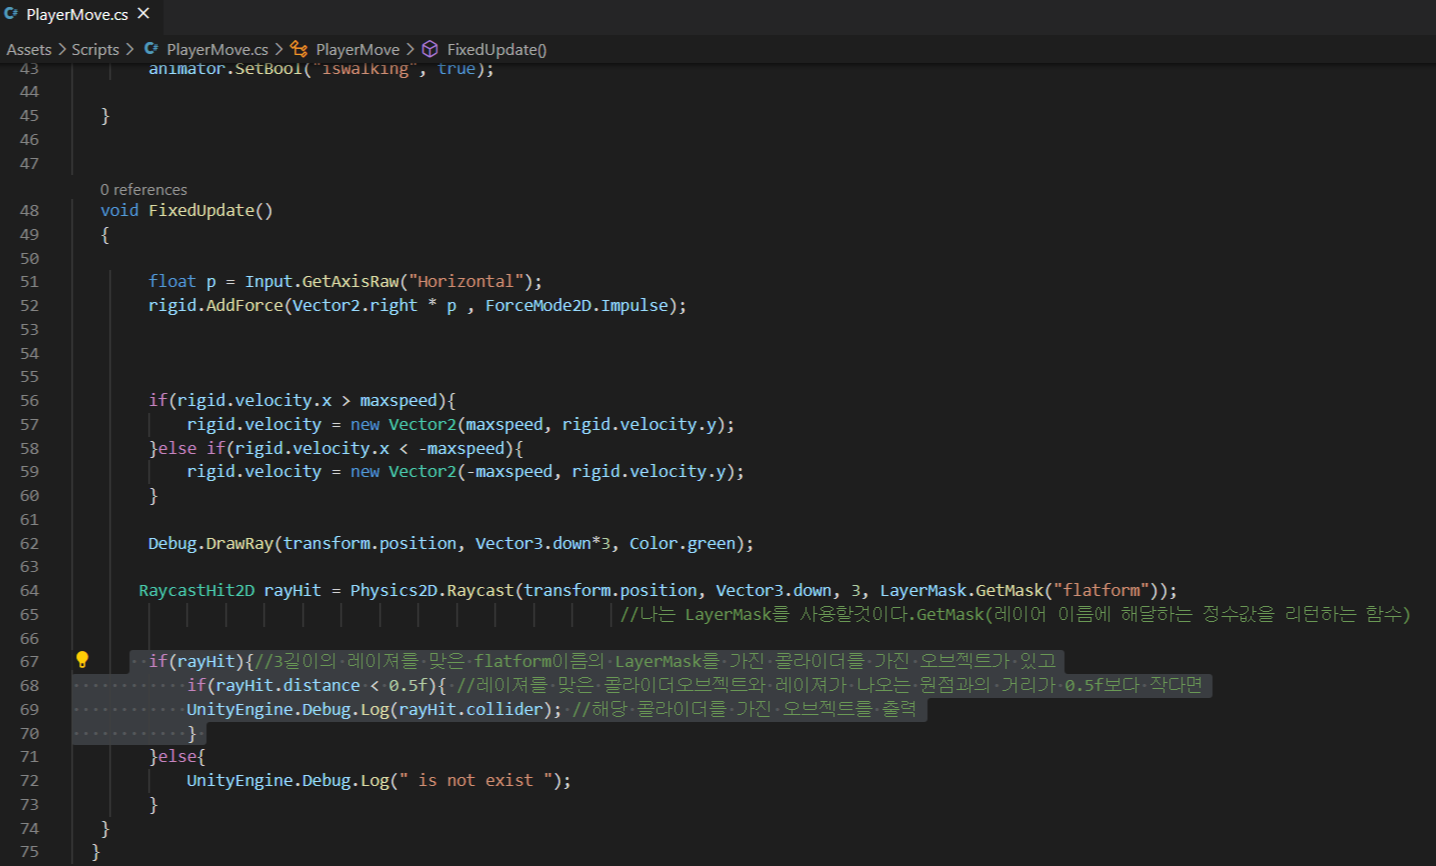The height and width of the screenshot is (866, 1436).
Task: Click Physics2D.Raycast call
Action: [432, 590]
